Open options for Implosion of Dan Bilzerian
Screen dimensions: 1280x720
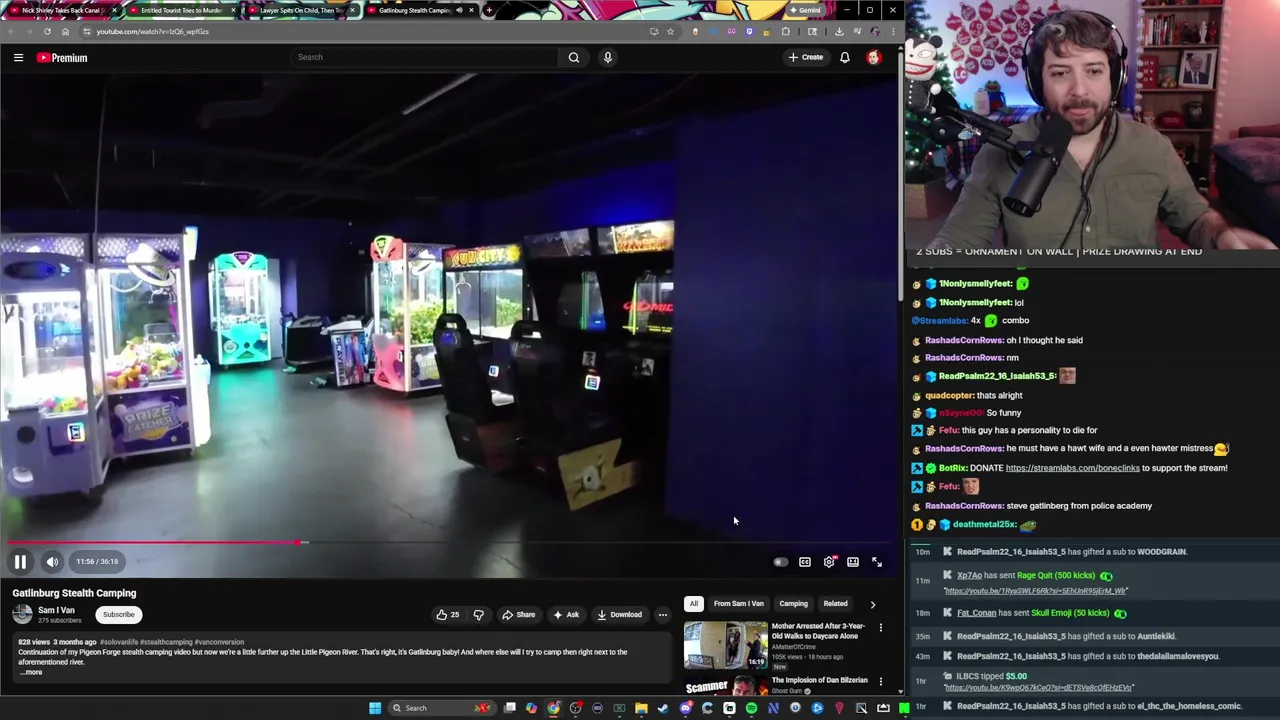tap(881, 682)
